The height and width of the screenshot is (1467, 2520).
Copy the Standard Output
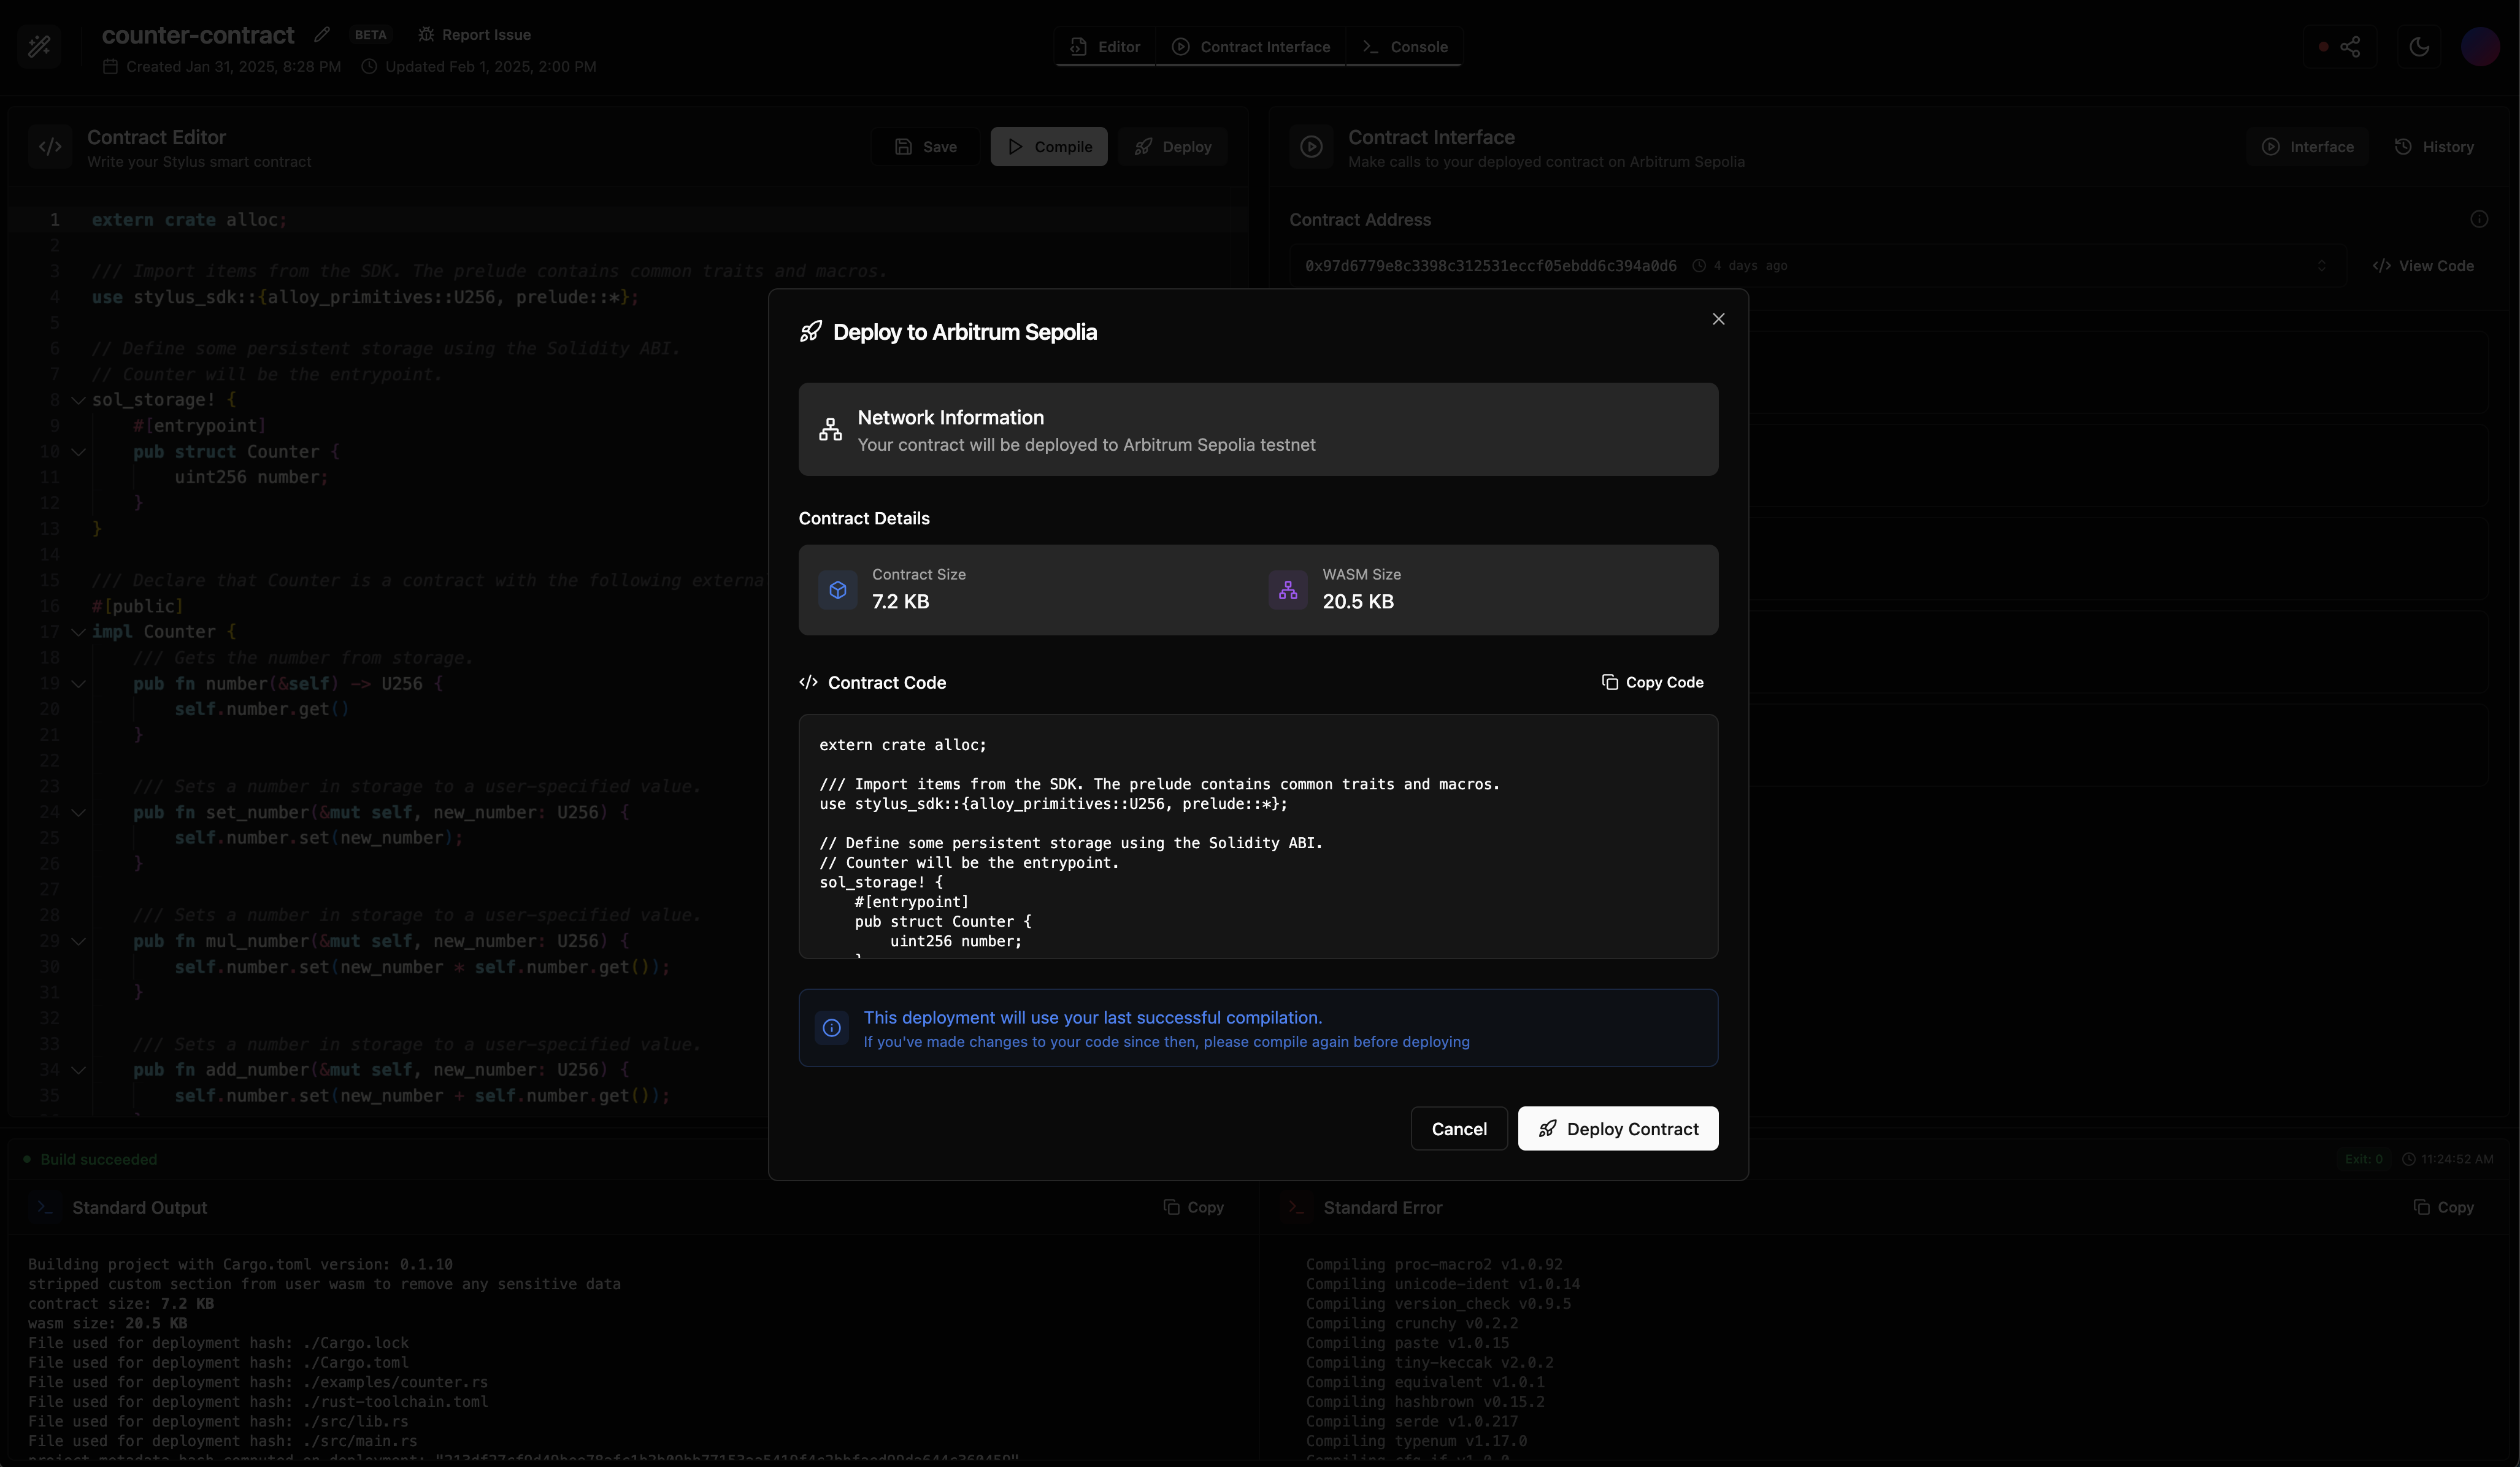1193,1207
